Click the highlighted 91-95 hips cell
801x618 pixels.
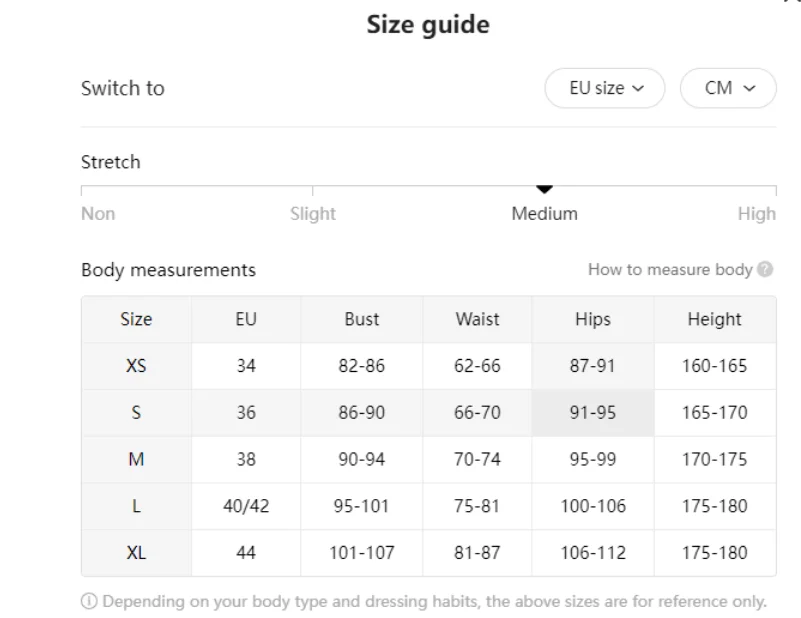coord(592,412)
